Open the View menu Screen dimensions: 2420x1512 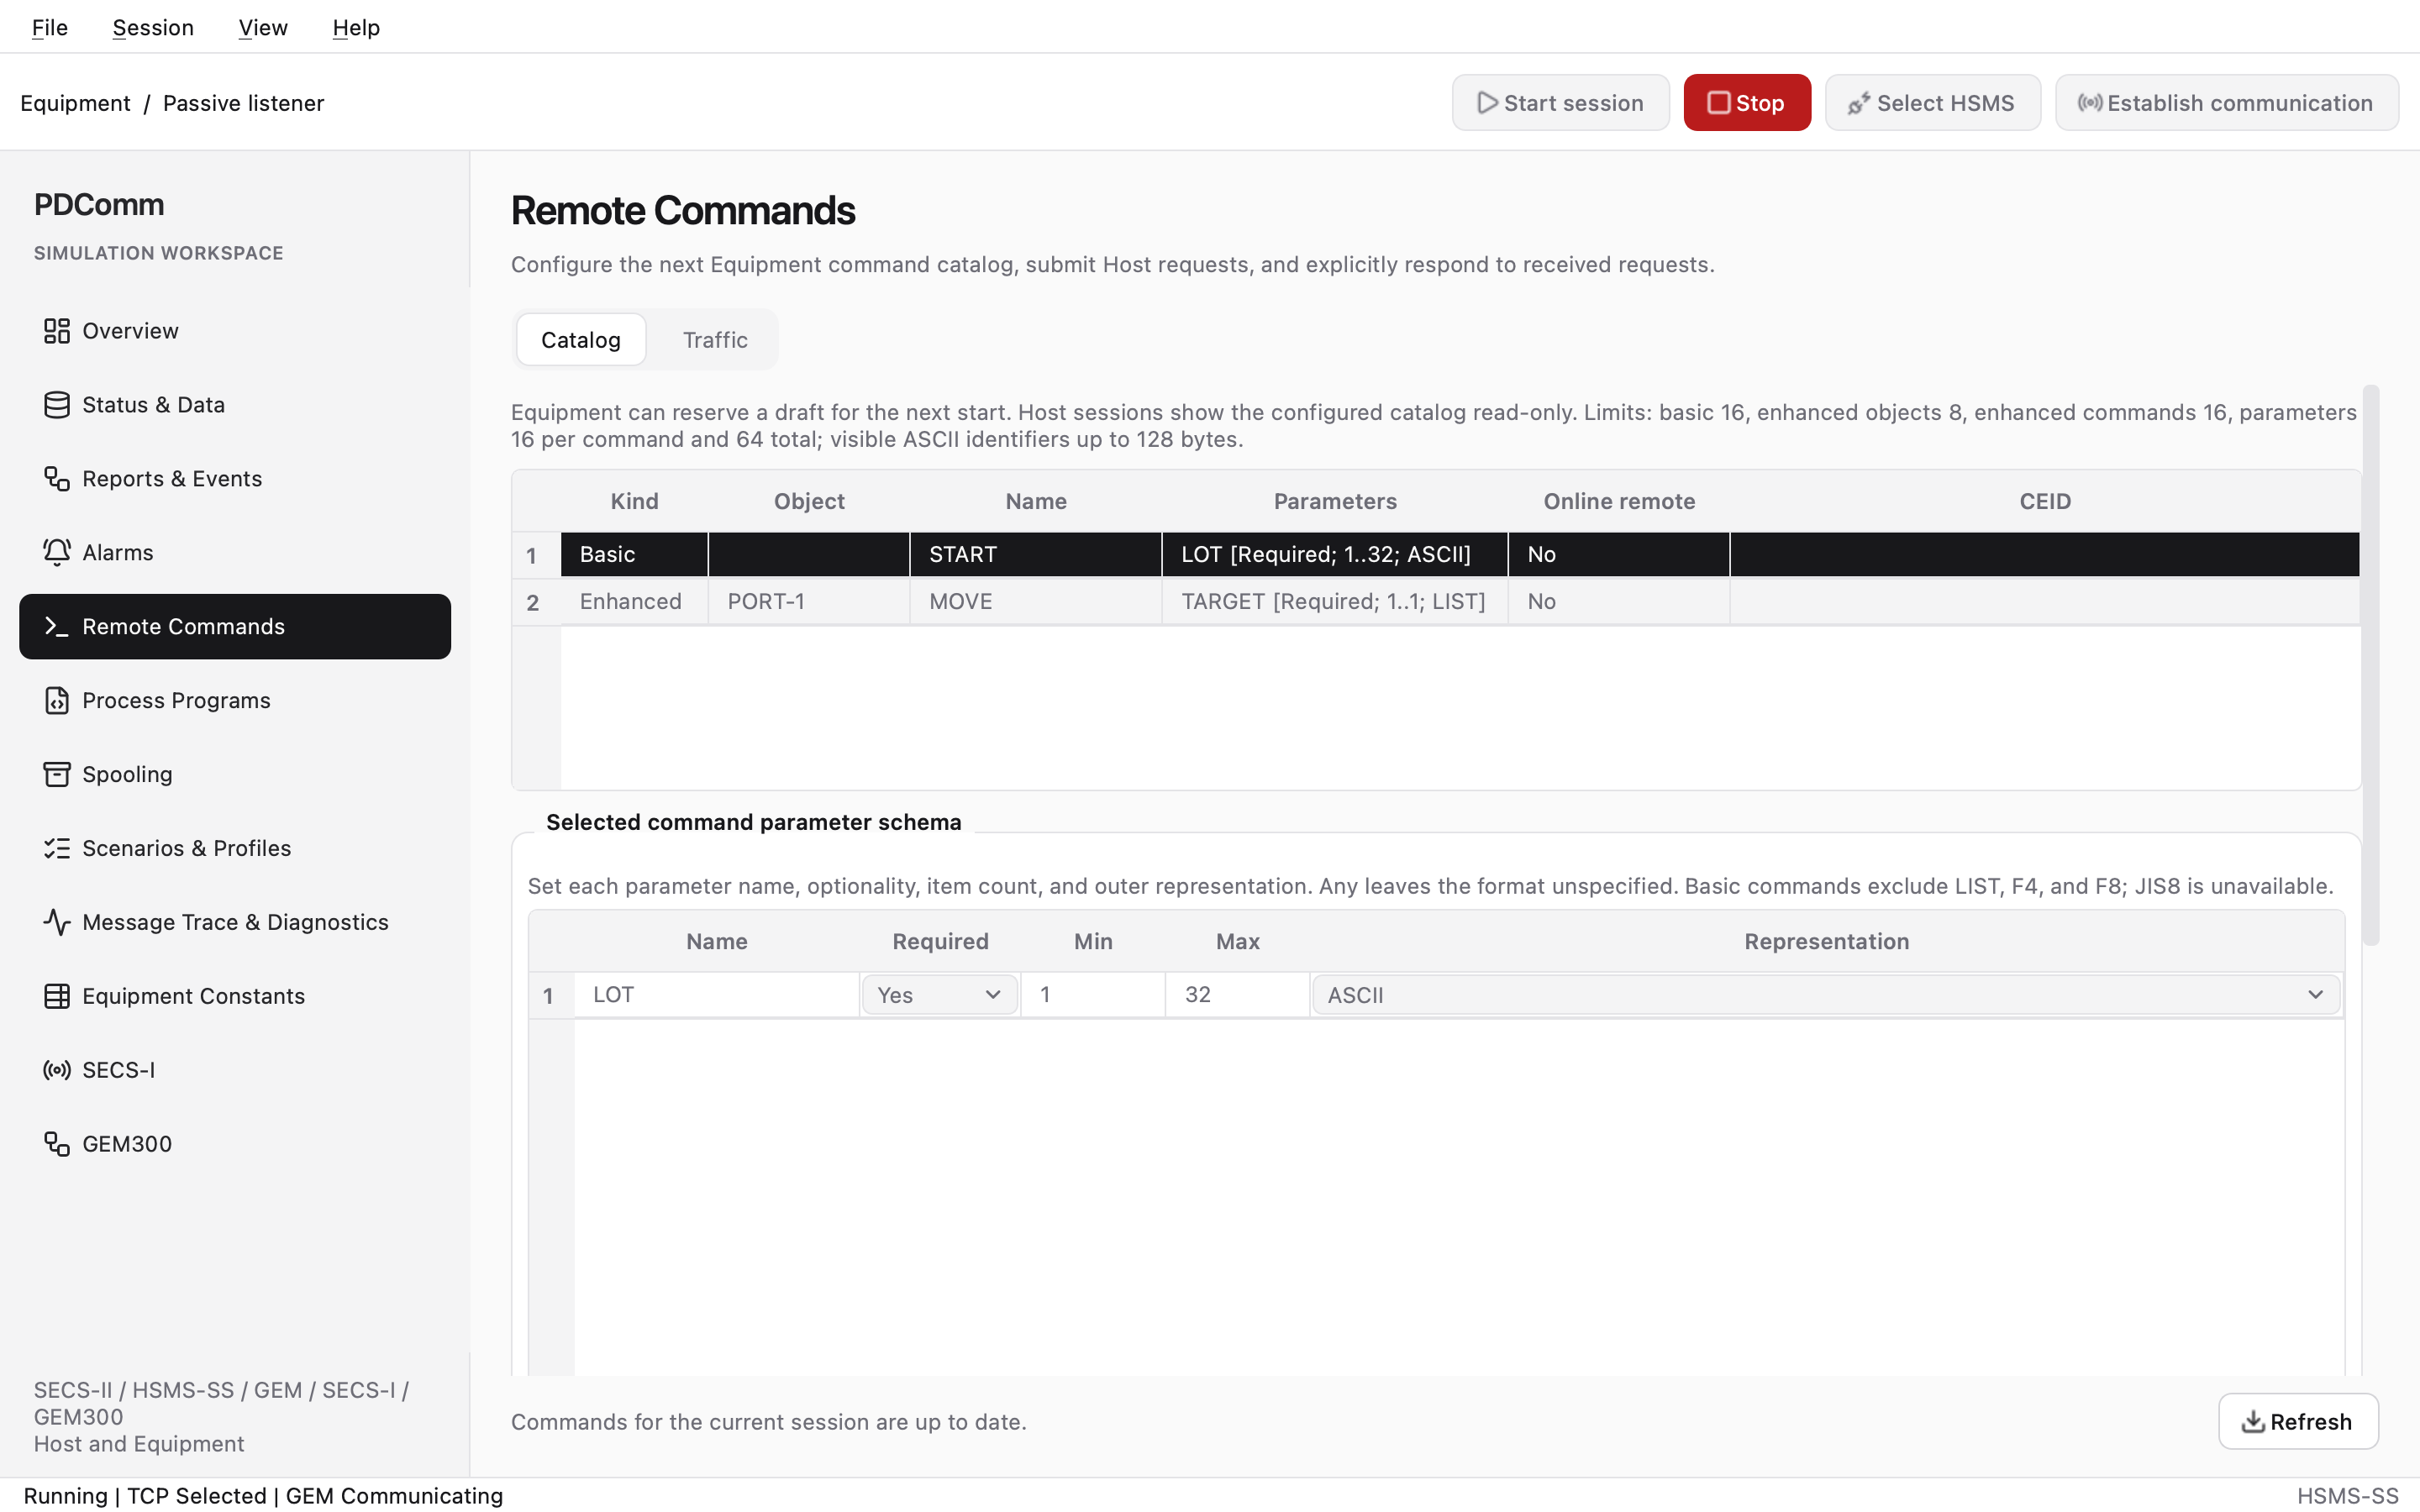263,28
